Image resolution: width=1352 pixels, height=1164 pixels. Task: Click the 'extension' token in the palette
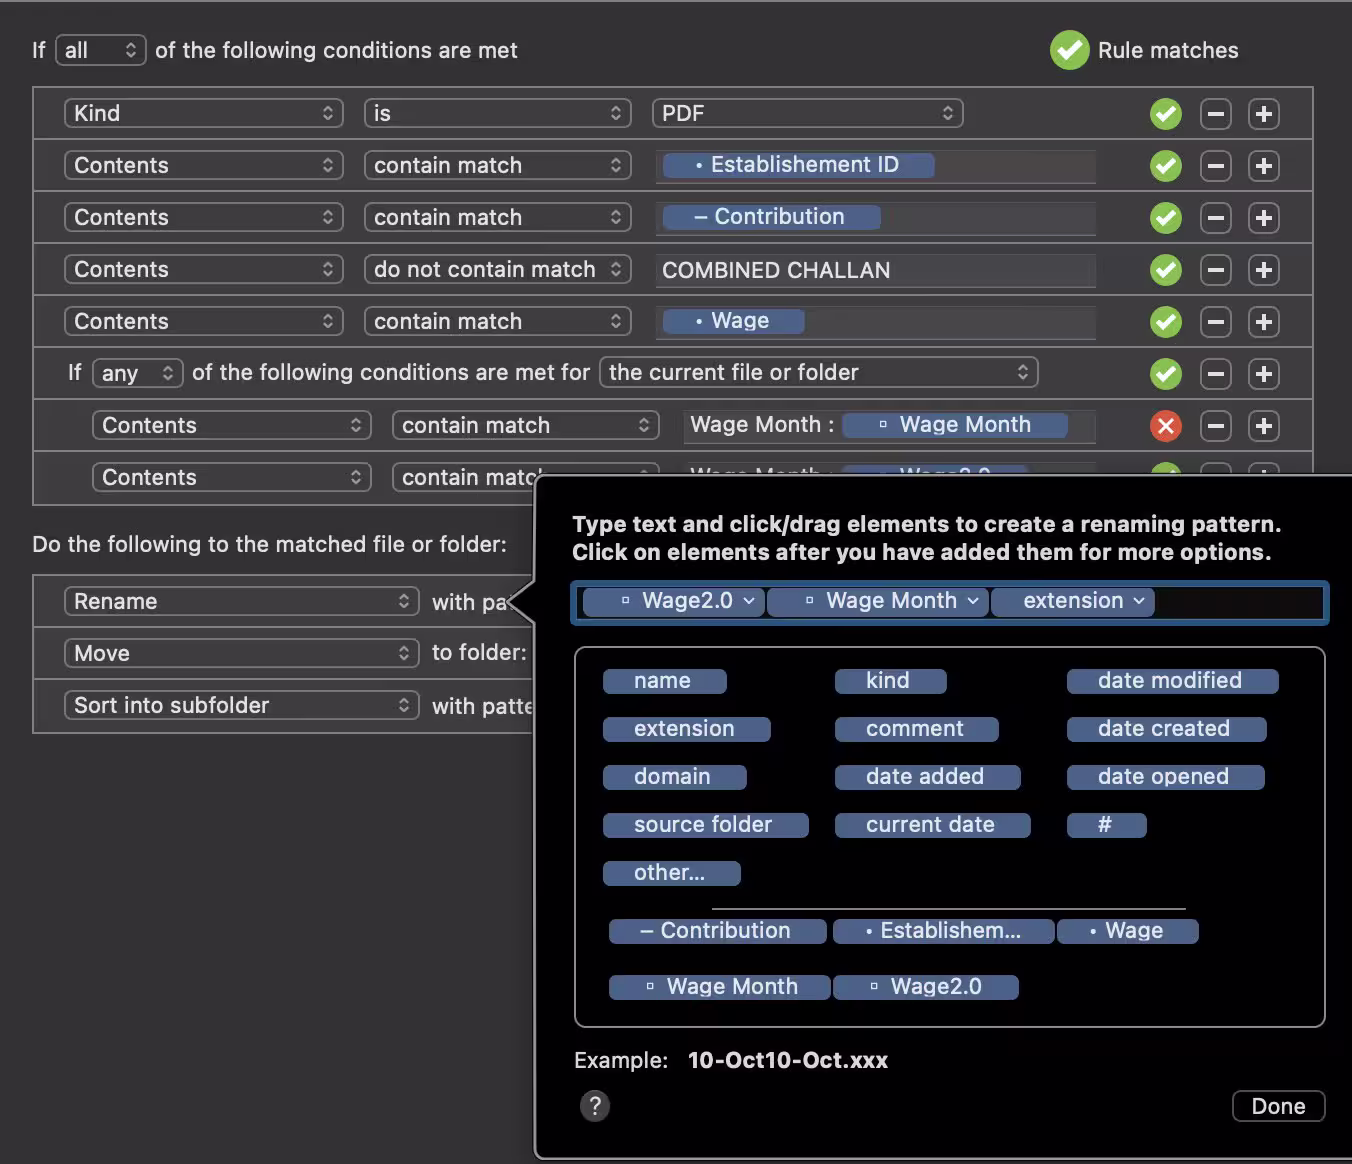[686, 729]
